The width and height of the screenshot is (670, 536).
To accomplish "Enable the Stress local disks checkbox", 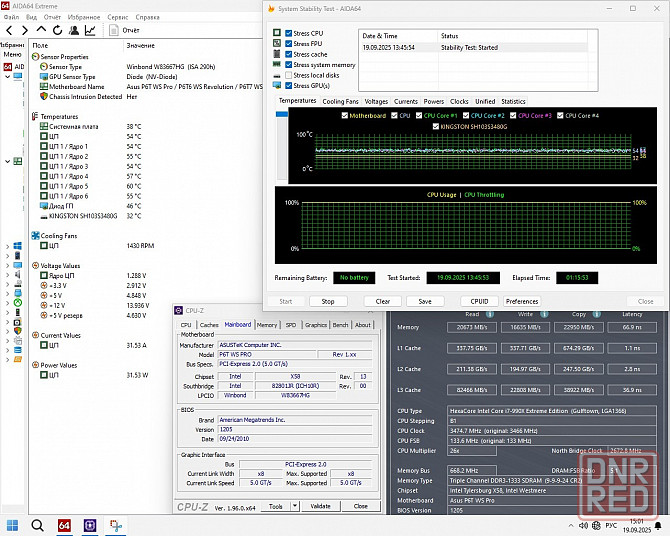I will pos(289,75).
